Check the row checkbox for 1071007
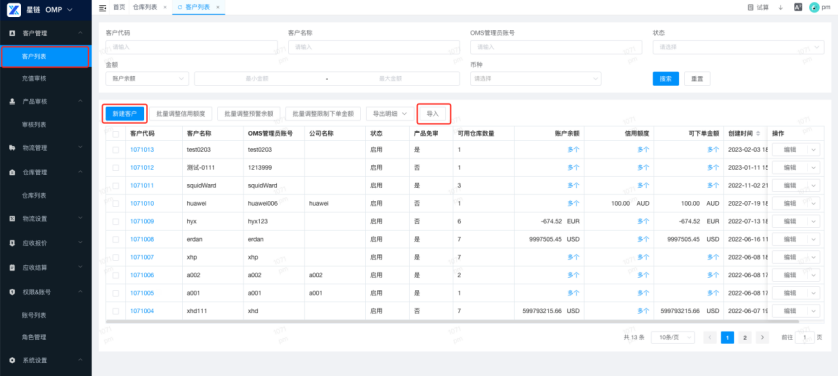 [x=116, y=257]
